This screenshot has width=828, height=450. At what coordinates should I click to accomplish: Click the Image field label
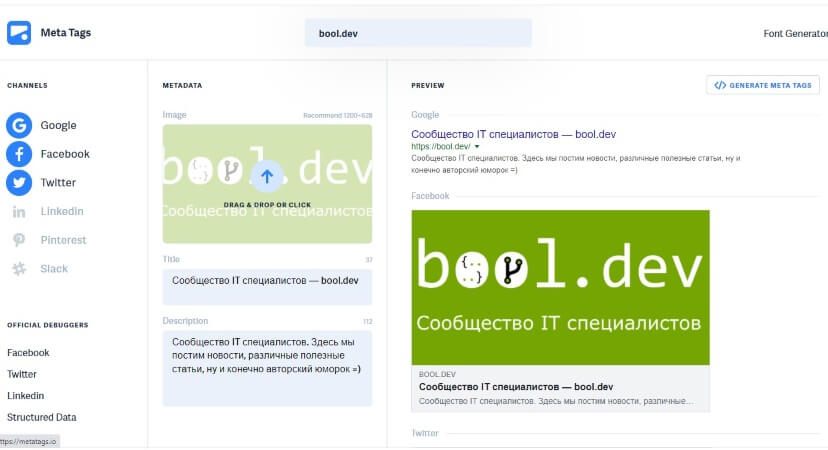(174, 115)
